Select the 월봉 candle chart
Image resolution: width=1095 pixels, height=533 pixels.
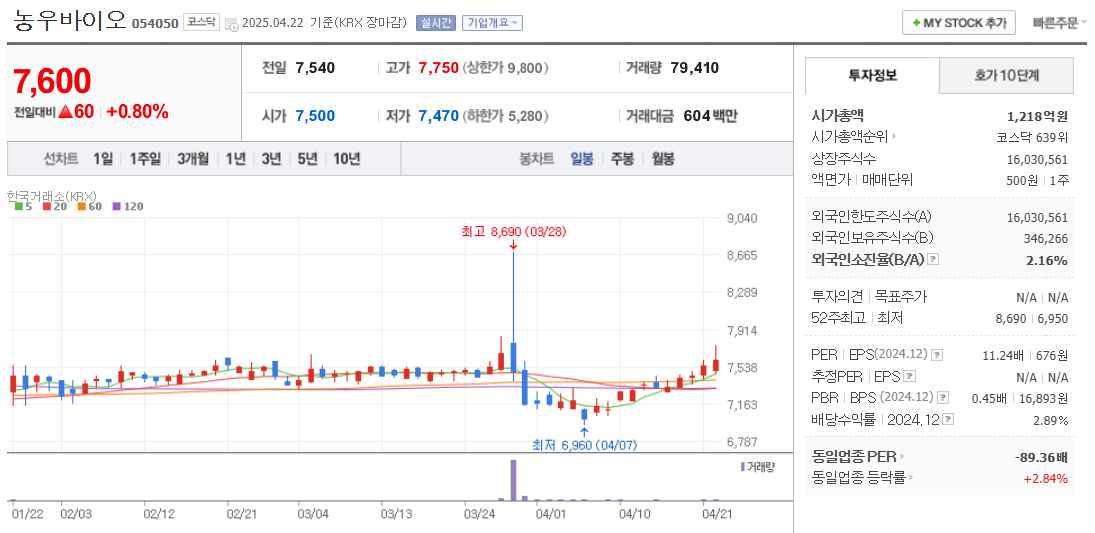[663, 159]
